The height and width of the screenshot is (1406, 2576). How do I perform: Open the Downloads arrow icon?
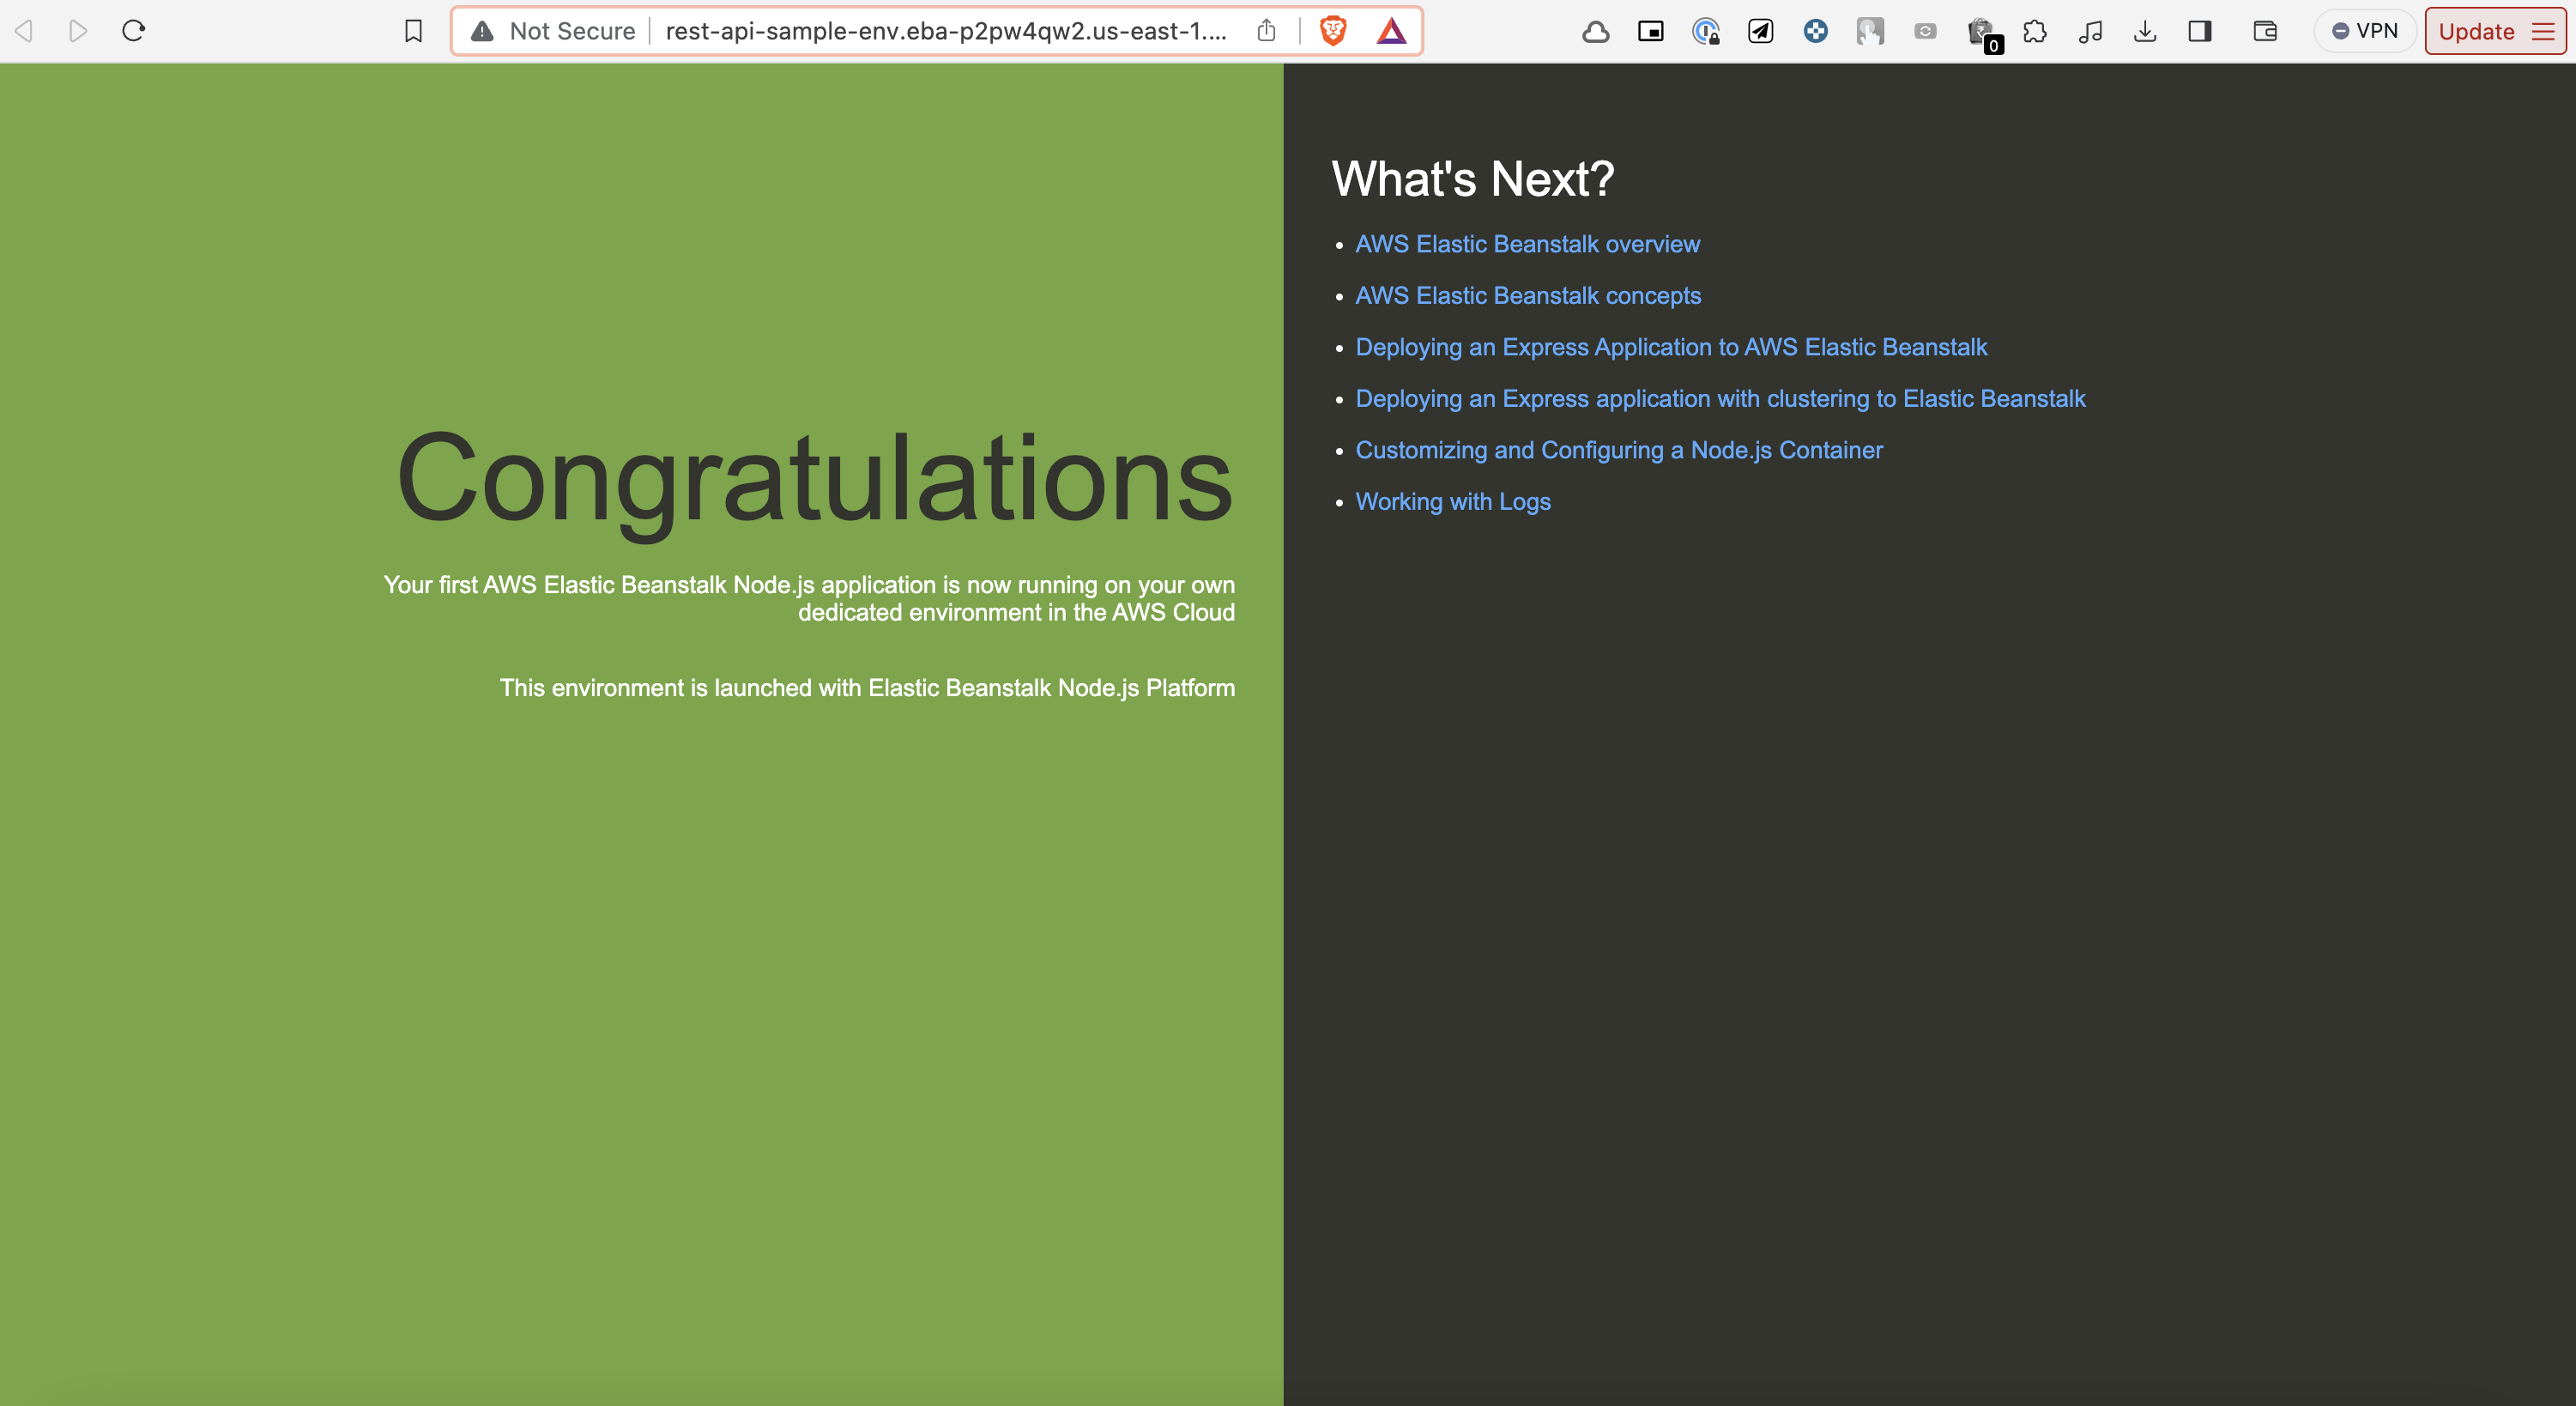[x=2144, y=31]
